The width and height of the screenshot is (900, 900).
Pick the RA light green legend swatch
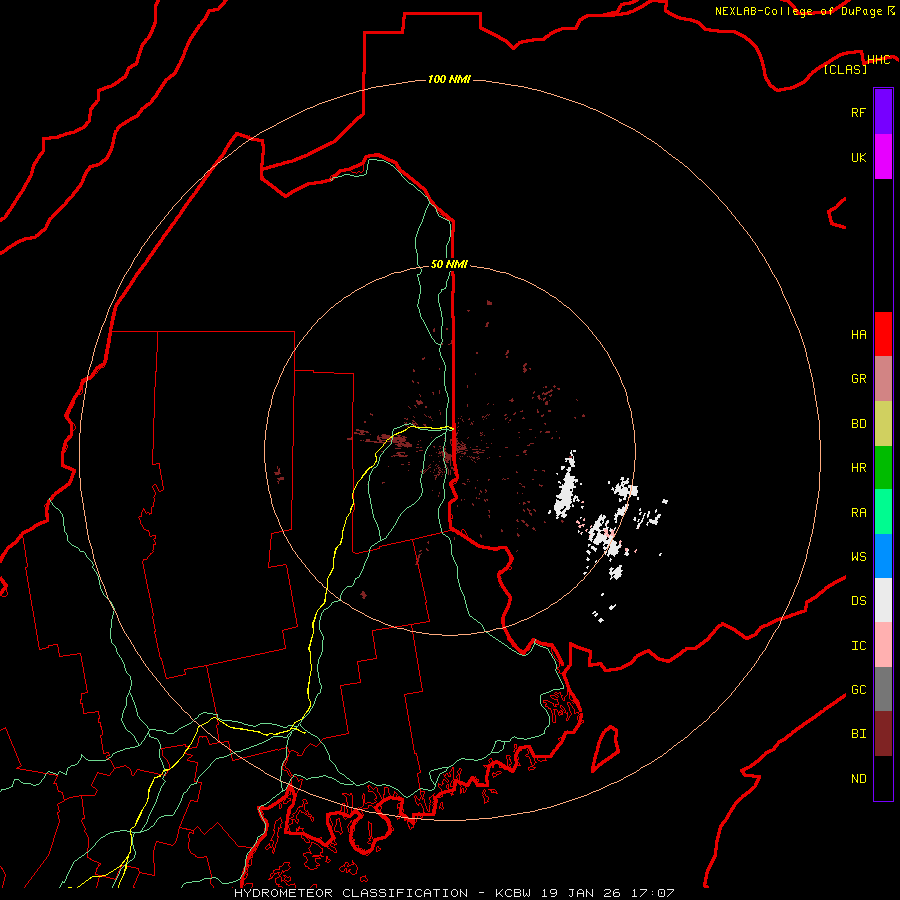[883, 512]
